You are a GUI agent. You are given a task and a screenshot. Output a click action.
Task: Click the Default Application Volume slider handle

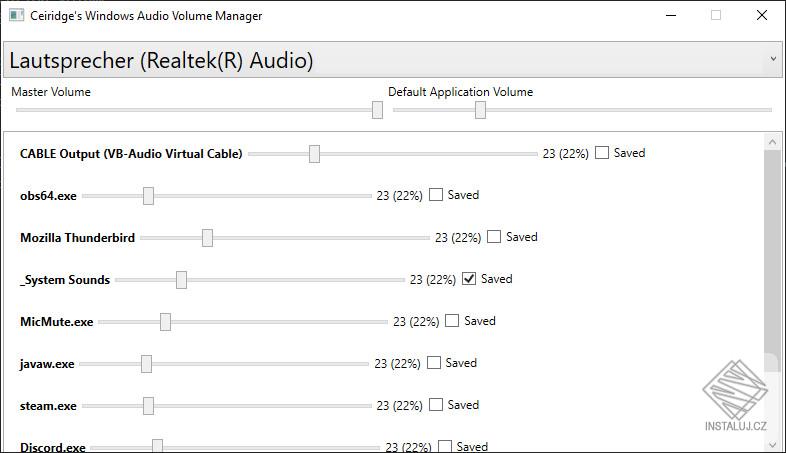click(480, 110)
